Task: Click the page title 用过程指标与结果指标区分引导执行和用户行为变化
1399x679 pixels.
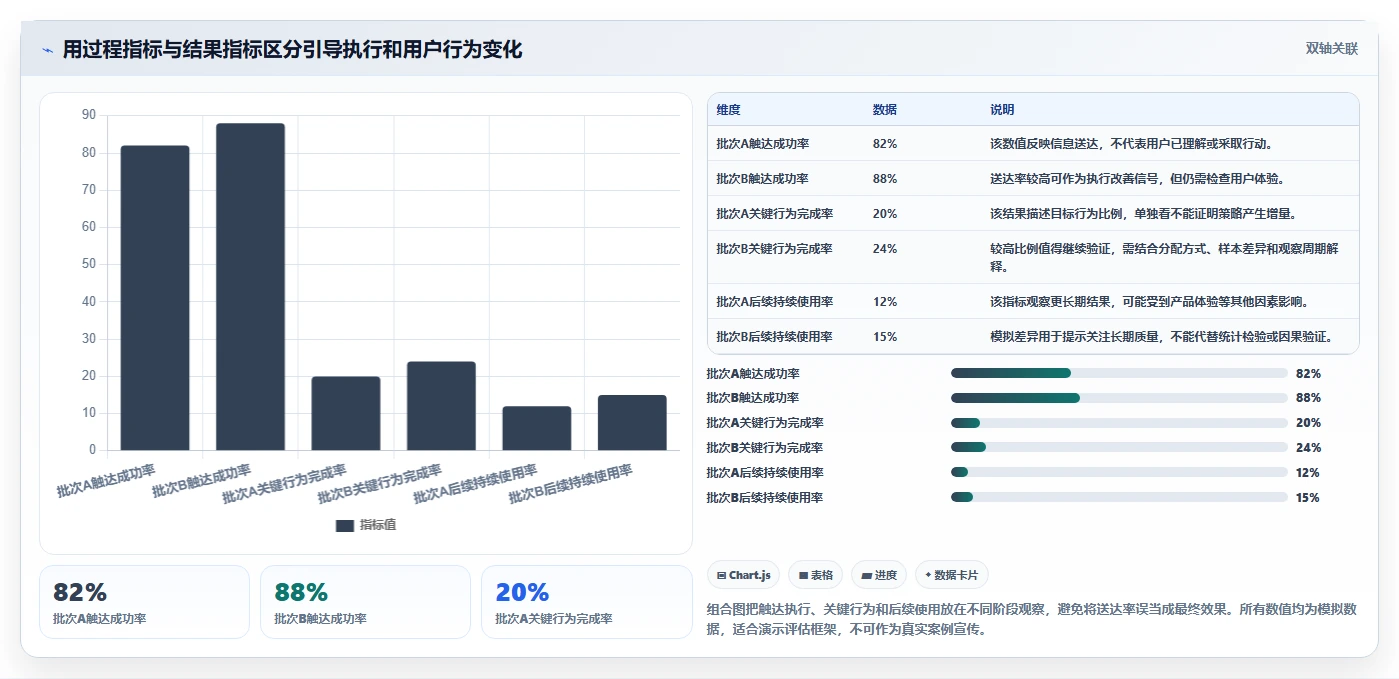Action: pyautogui.click(x=292, y=50)
